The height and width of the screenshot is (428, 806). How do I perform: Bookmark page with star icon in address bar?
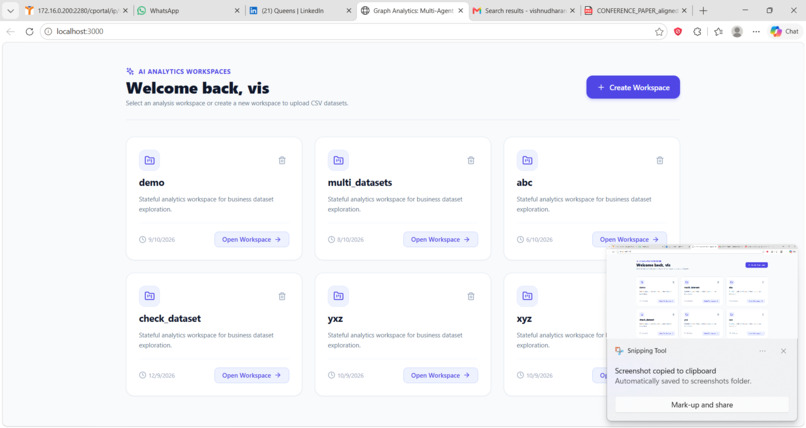coord(659,32)
